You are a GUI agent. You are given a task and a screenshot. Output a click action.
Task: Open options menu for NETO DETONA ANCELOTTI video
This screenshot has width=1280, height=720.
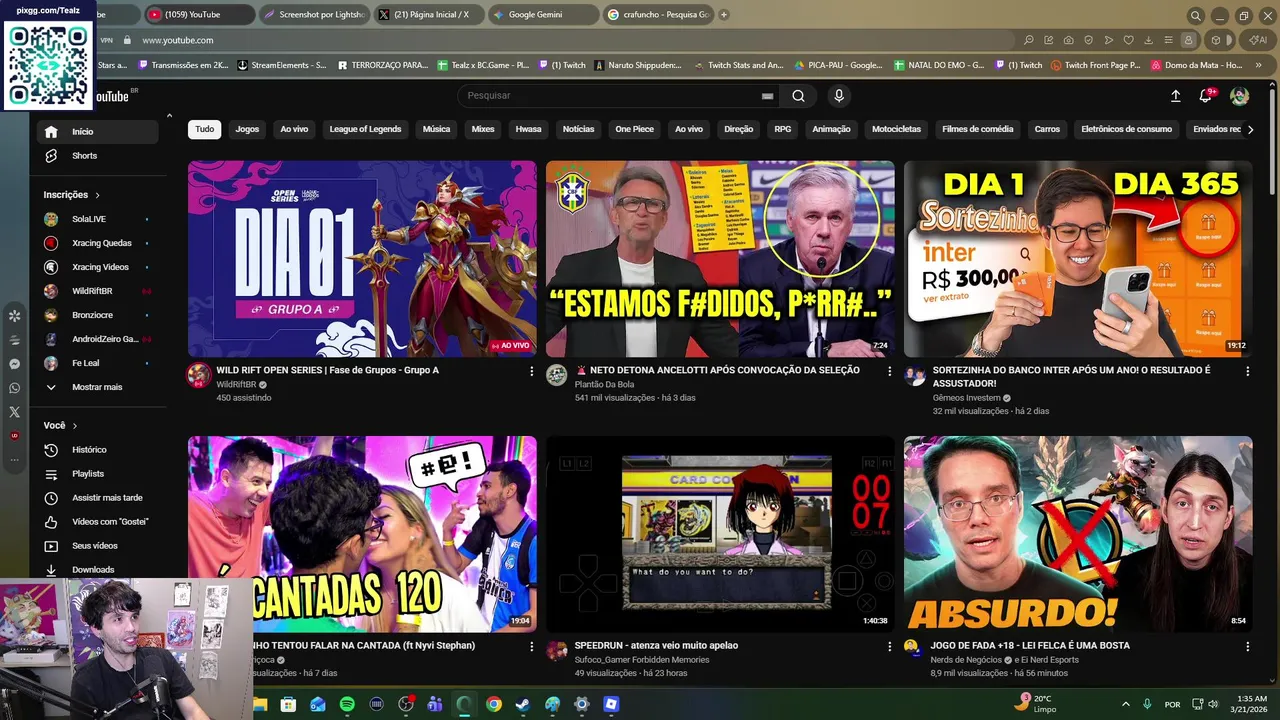(889, 371)
